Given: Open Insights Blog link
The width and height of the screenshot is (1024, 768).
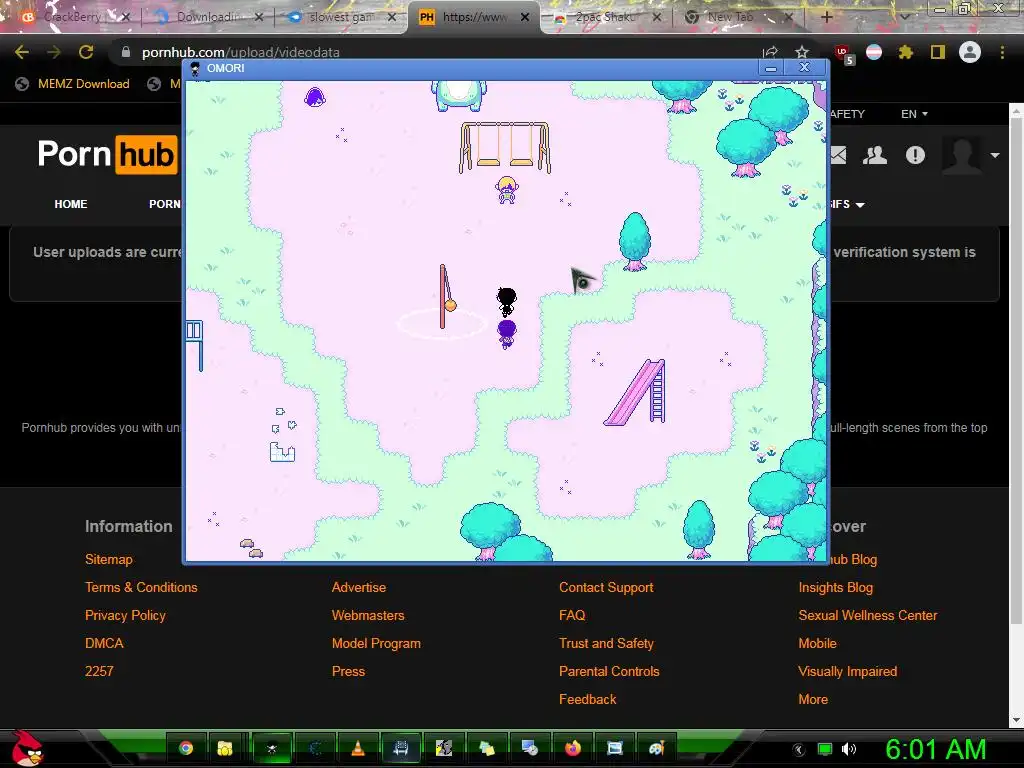Looking at the screenshot, I should 835,587.
